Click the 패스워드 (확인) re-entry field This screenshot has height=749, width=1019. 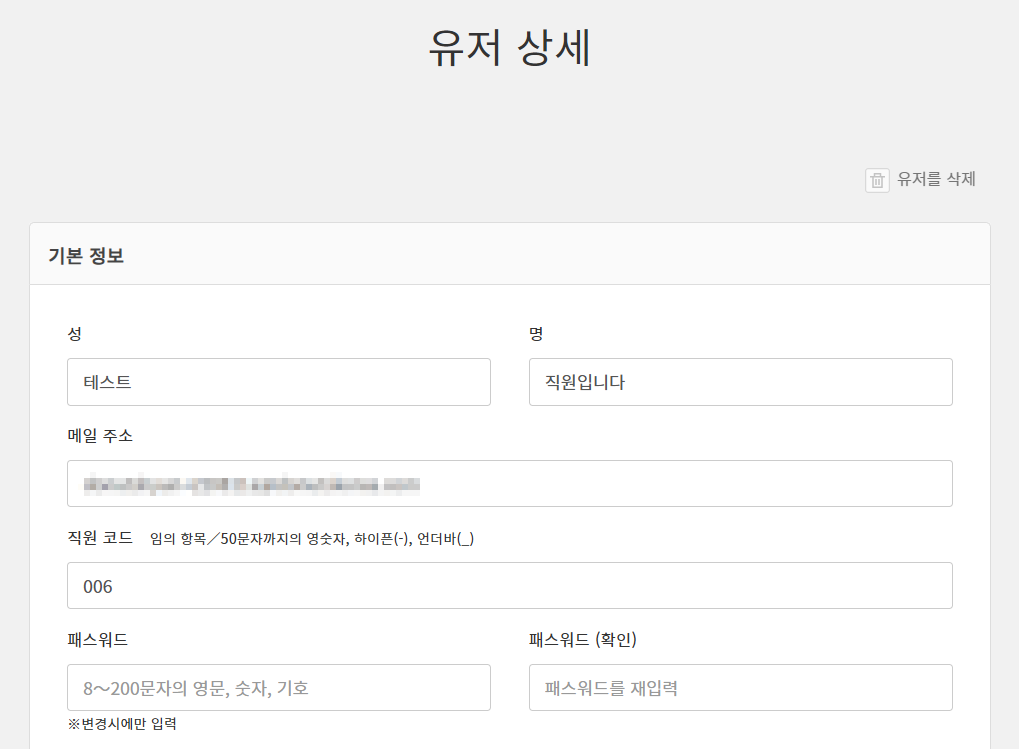click(x=740, y=688)
